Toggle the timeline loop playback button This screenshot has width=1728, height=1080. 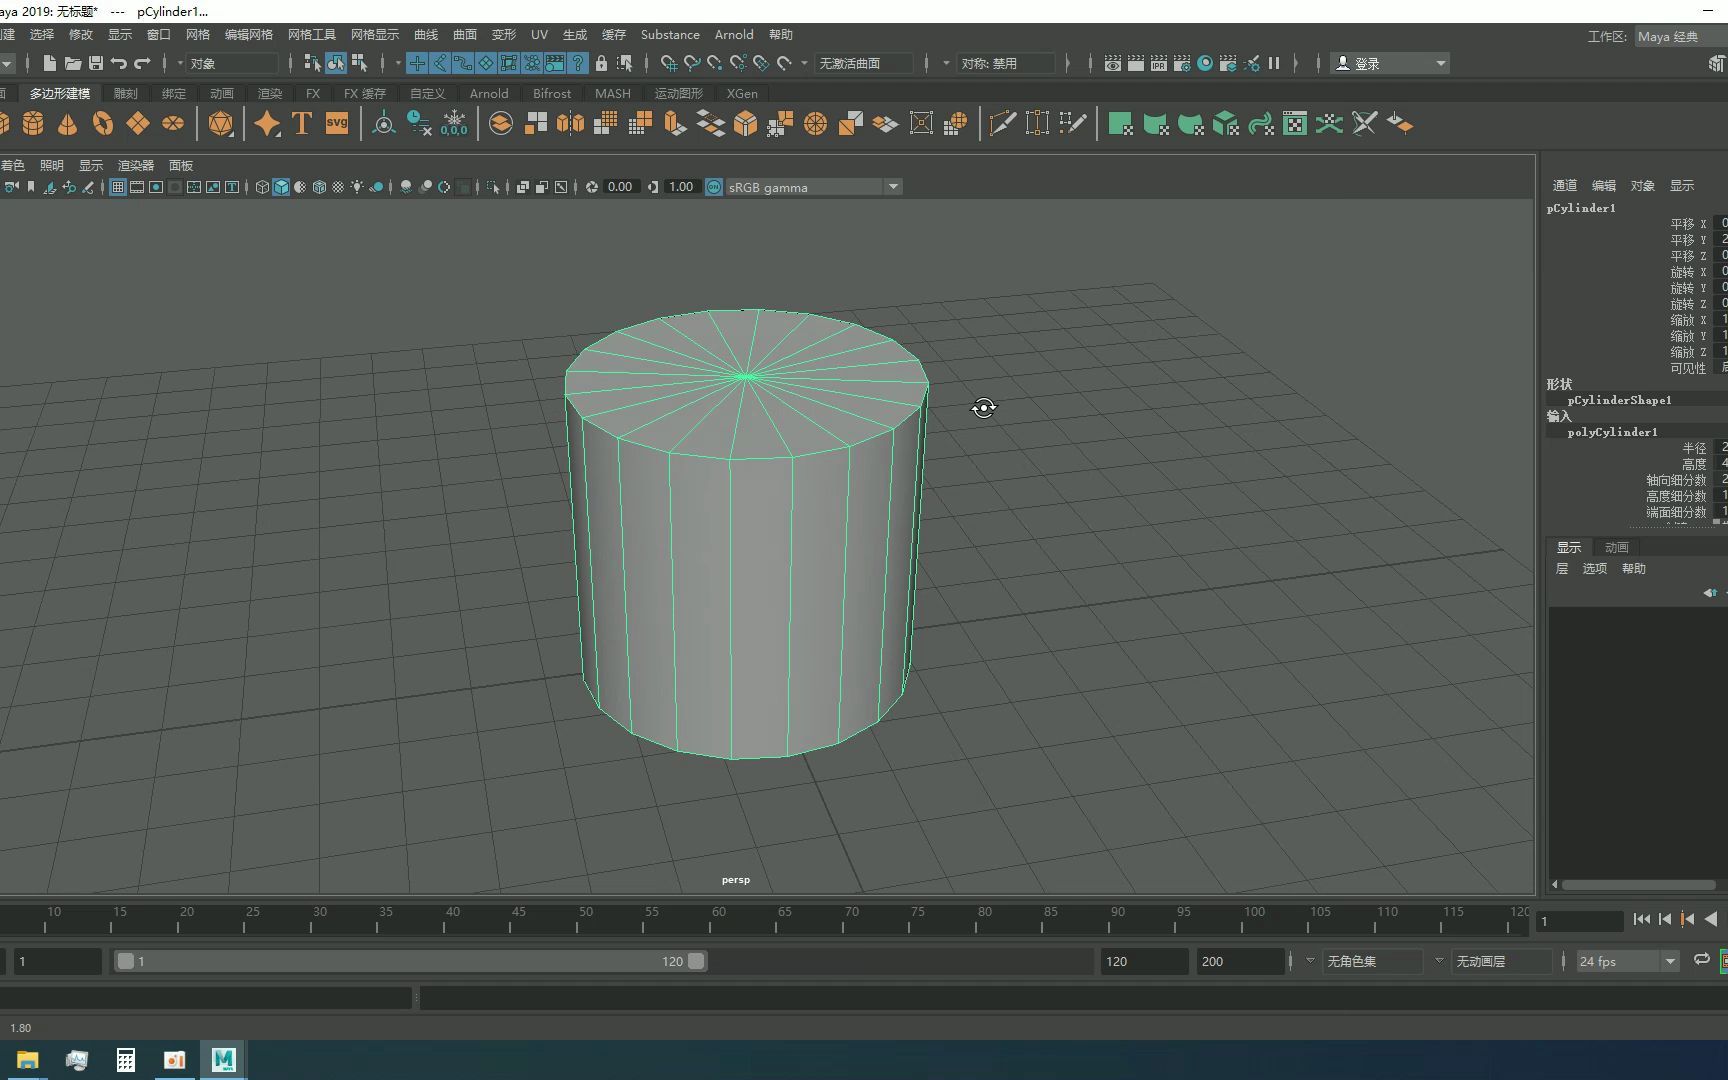tap(1701, 960)
